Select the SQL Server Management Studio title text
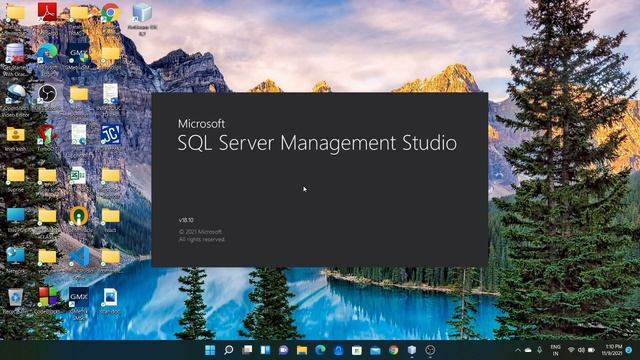Screen dimensions: 640x360 click(317, 143)
